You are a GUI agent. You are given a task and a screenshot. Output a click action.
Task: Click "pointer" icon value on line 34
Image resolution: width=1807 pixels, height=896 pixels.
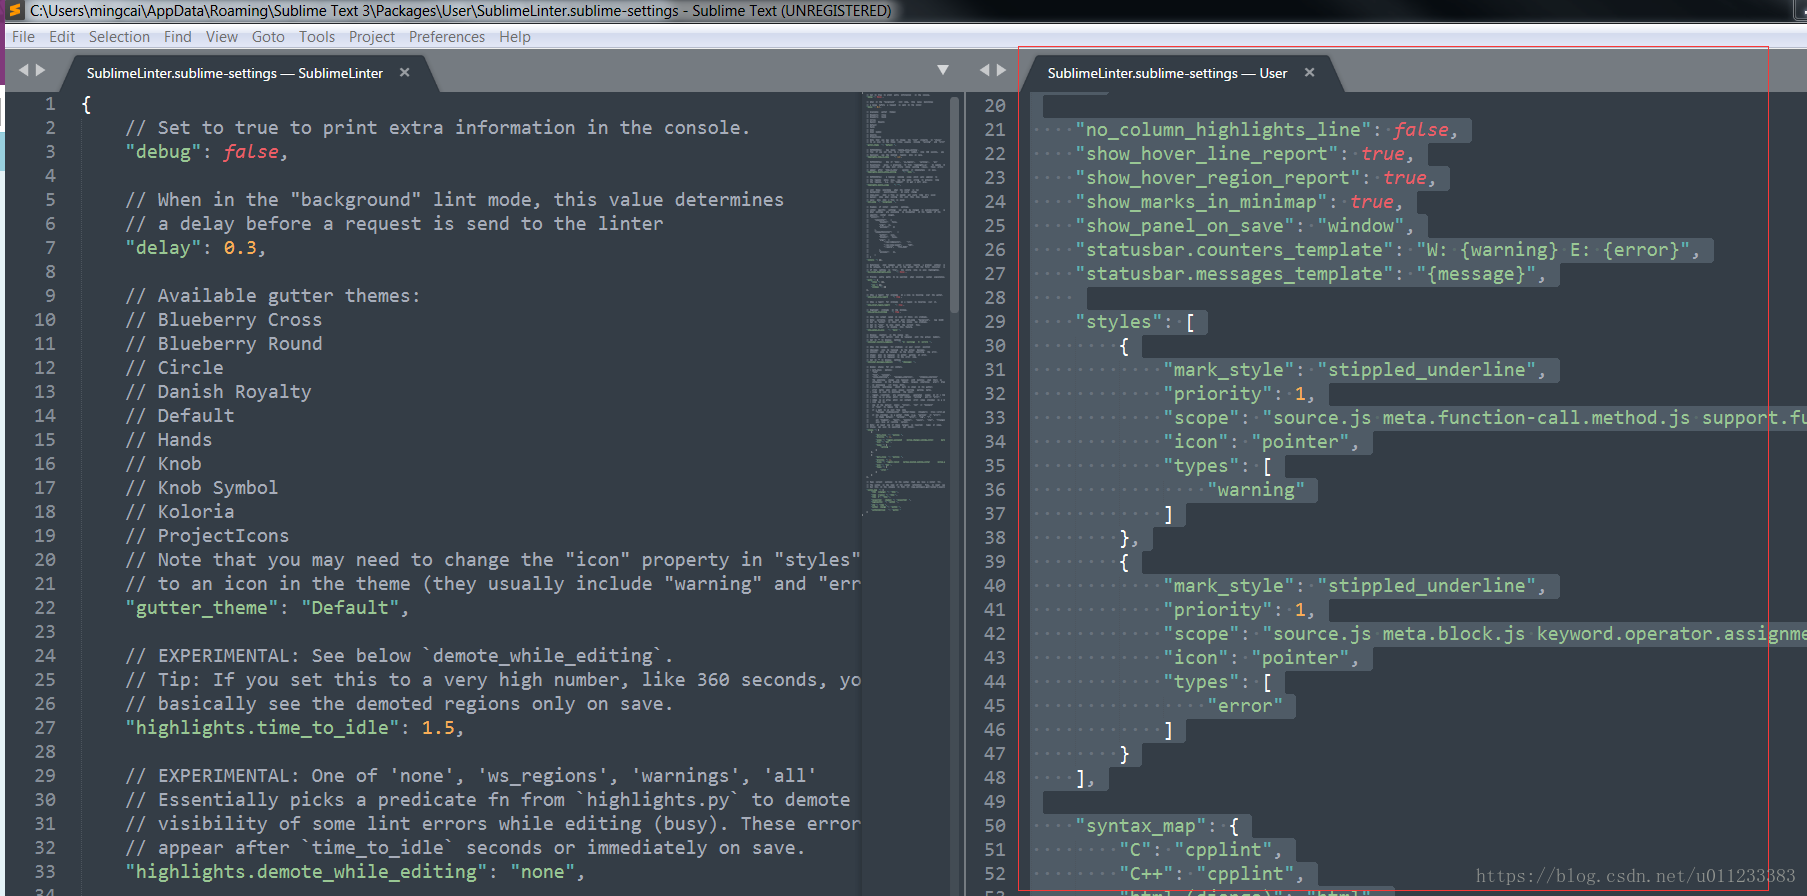pos(1300,442)
